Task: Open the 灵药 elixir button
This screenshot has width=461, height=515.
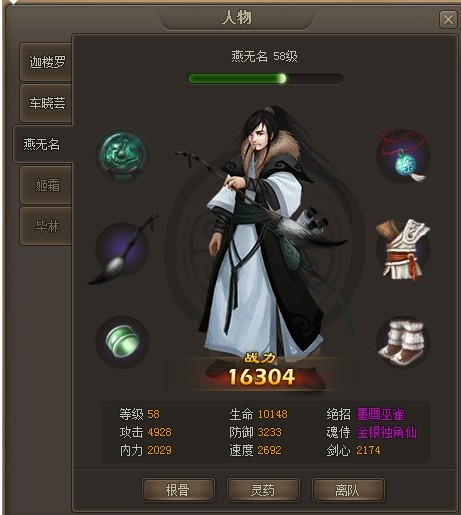Action: pos(263,490)
